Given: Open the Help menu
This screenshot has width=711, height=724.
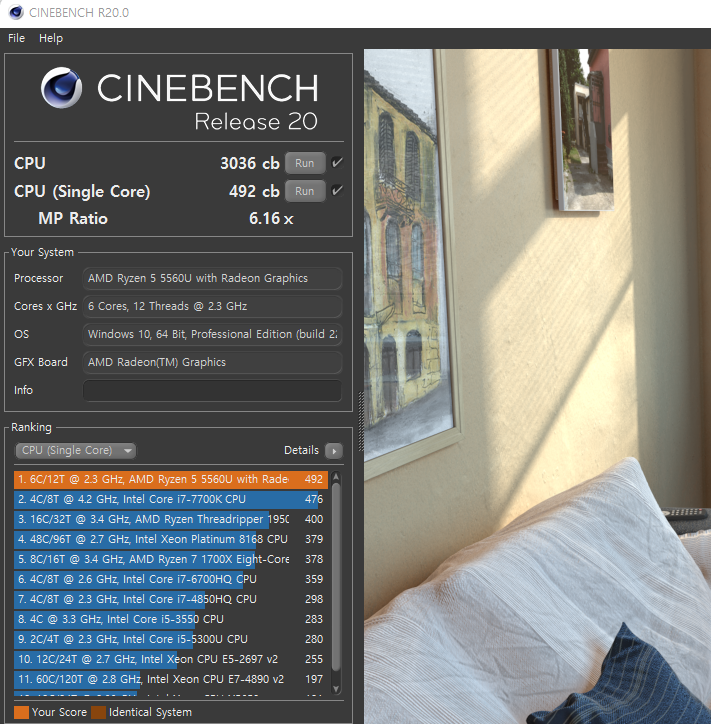Looking at the screenshot, I should click(x=51, y=38).
